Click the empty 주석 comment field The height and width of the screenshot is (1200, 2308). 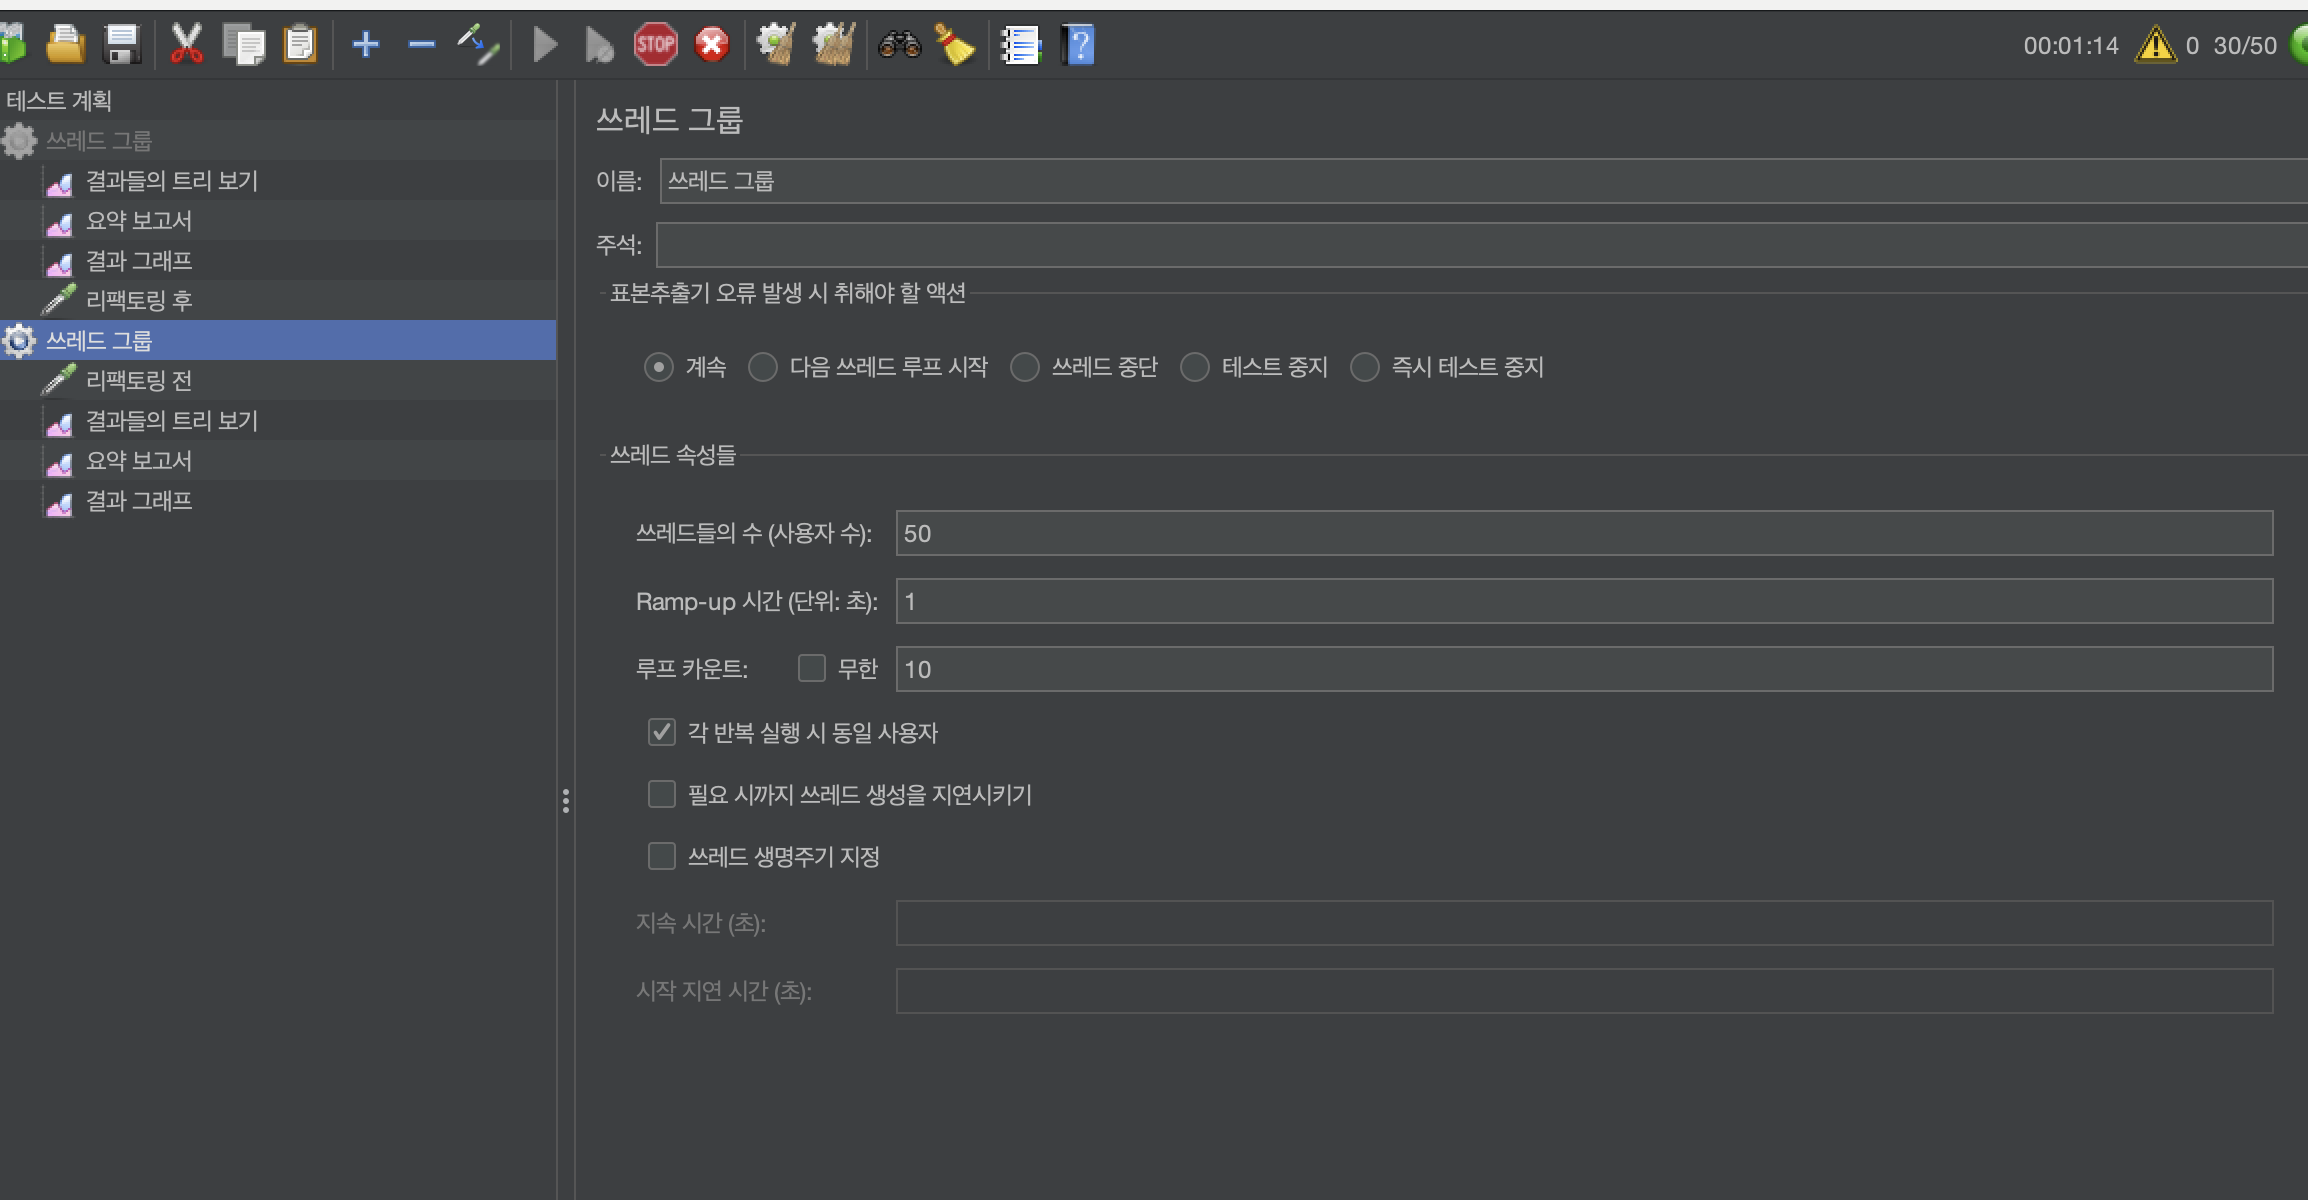(1481, 244)
